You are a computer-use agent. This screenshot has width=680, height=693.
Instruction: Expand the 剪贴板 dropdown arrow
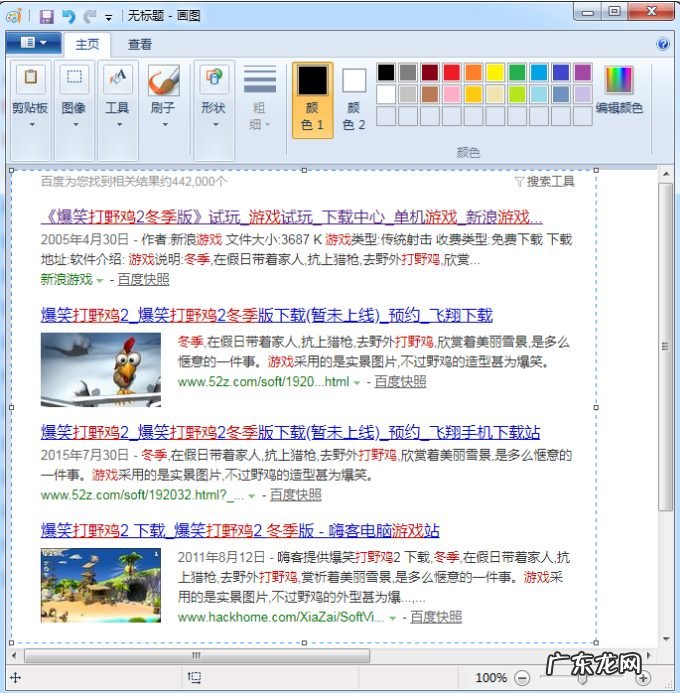[x=31, y=125]
